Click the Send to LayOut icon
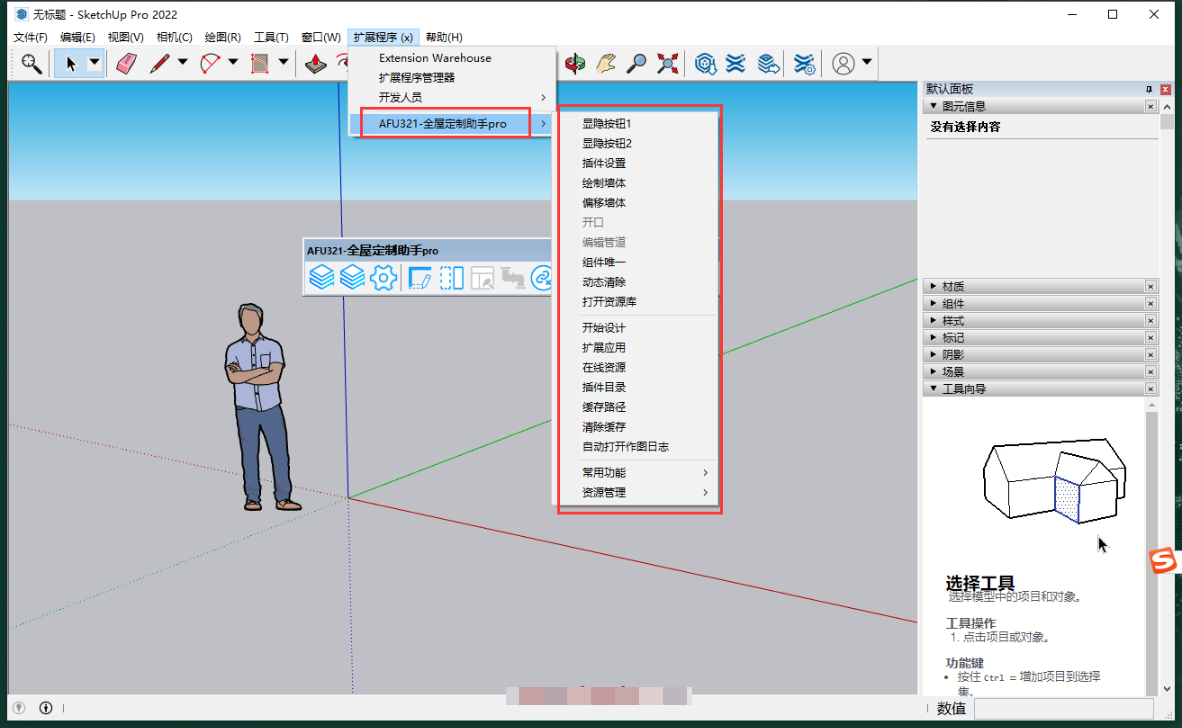Viewport: 1182px width, 728px height. point(768,64)
